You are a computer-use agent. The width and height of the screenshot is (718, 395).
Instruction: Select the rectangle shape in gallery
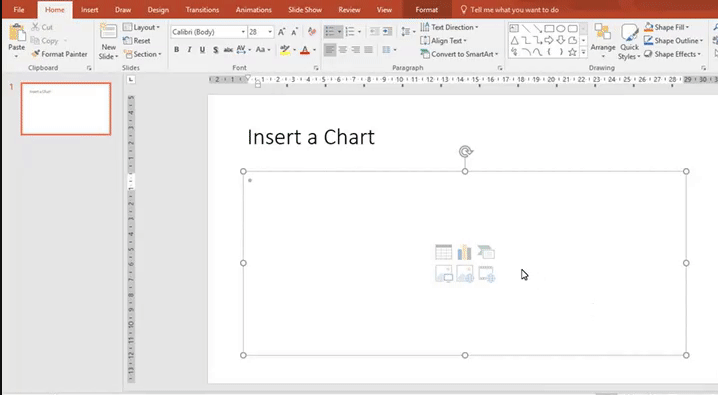click(x=549, y=28)
